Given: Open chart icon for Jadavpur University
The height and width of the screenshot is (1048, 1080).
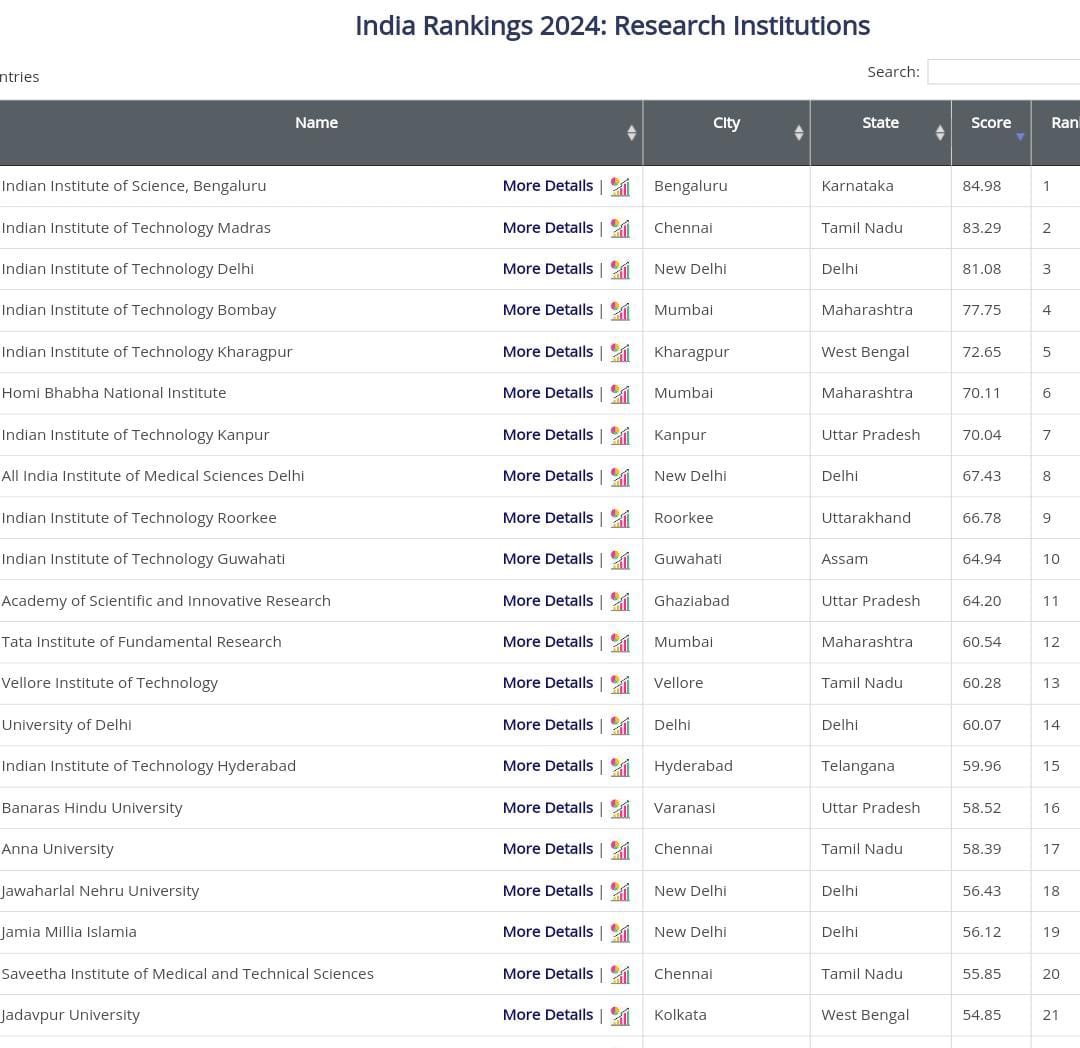Looking at the screenshot, I should tap(620, 1016).
